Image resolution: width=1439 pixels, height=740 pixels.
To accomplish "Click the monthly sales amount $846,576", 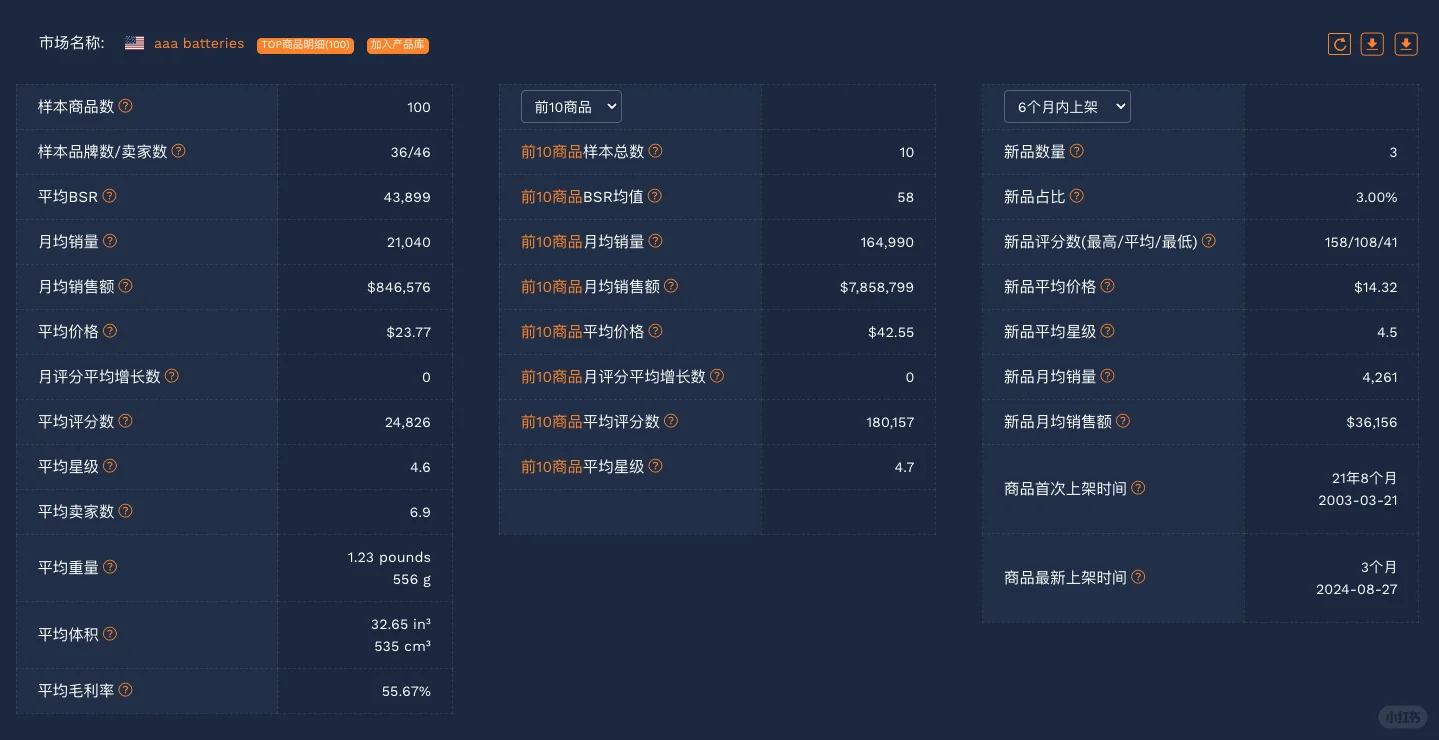I will pos(399,287).
